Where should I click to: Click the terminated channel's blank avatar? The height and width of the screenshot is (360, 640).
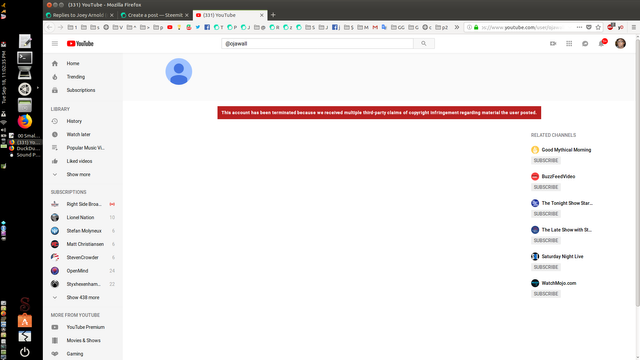pyautogui.click(x=179, y=71)
